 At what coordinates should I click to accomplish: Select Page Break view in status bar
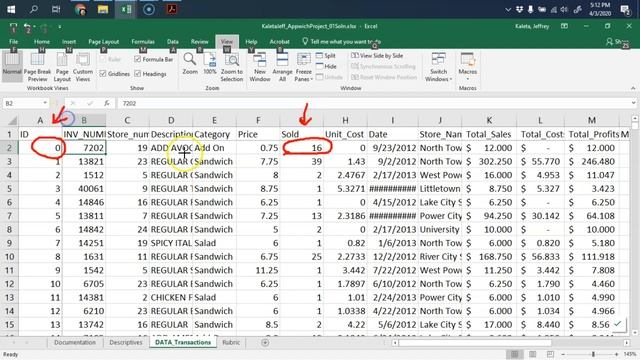pyautogui.click(x=550, y=354)
